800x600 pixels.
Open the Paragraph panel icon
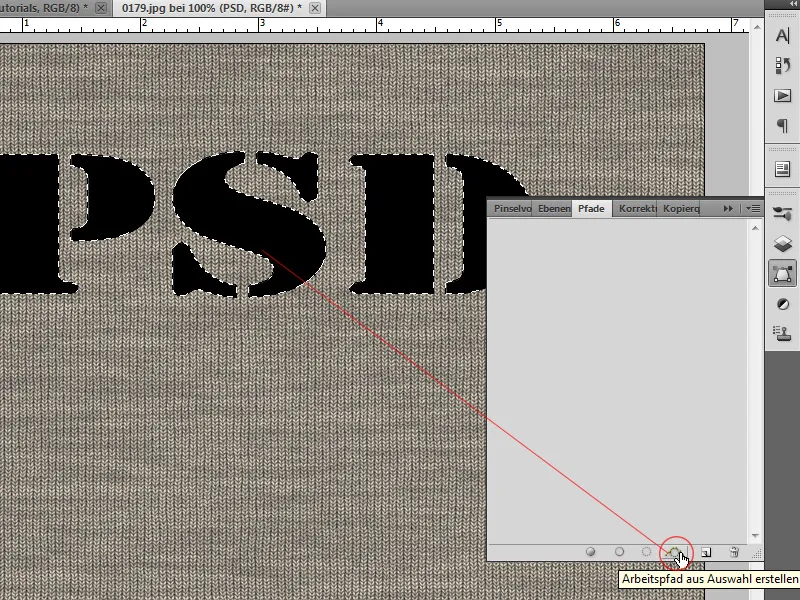[782, 125]
